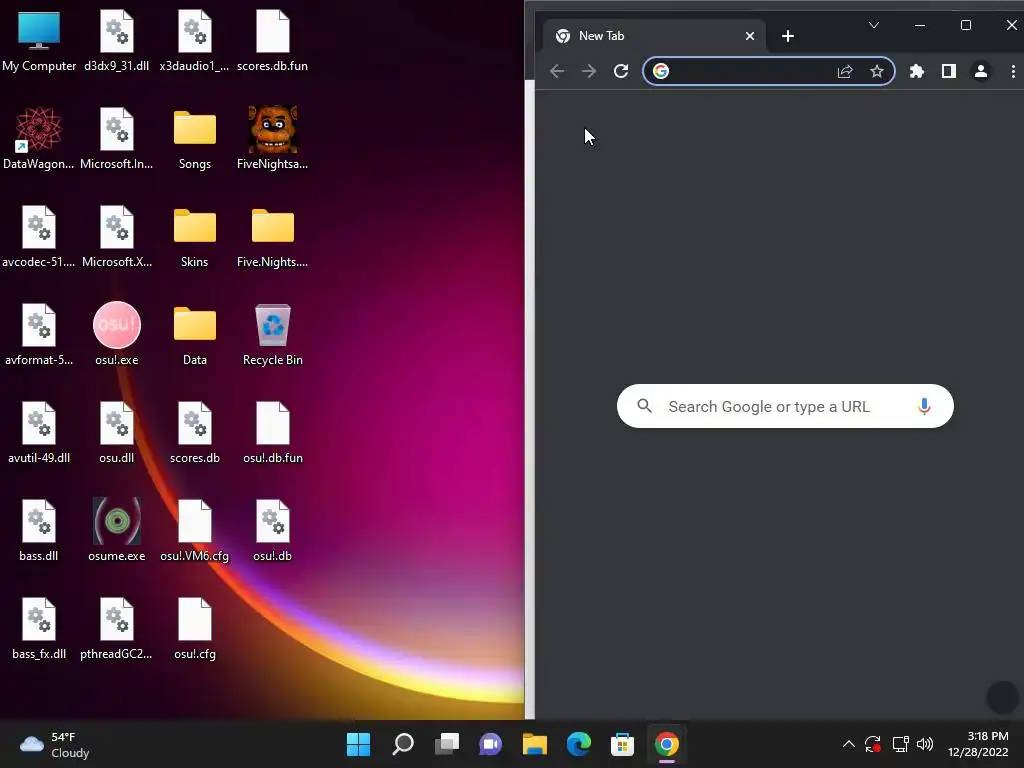Select the Songs folder
Viewport: 1024px width, 768px height.
(195, 138)
